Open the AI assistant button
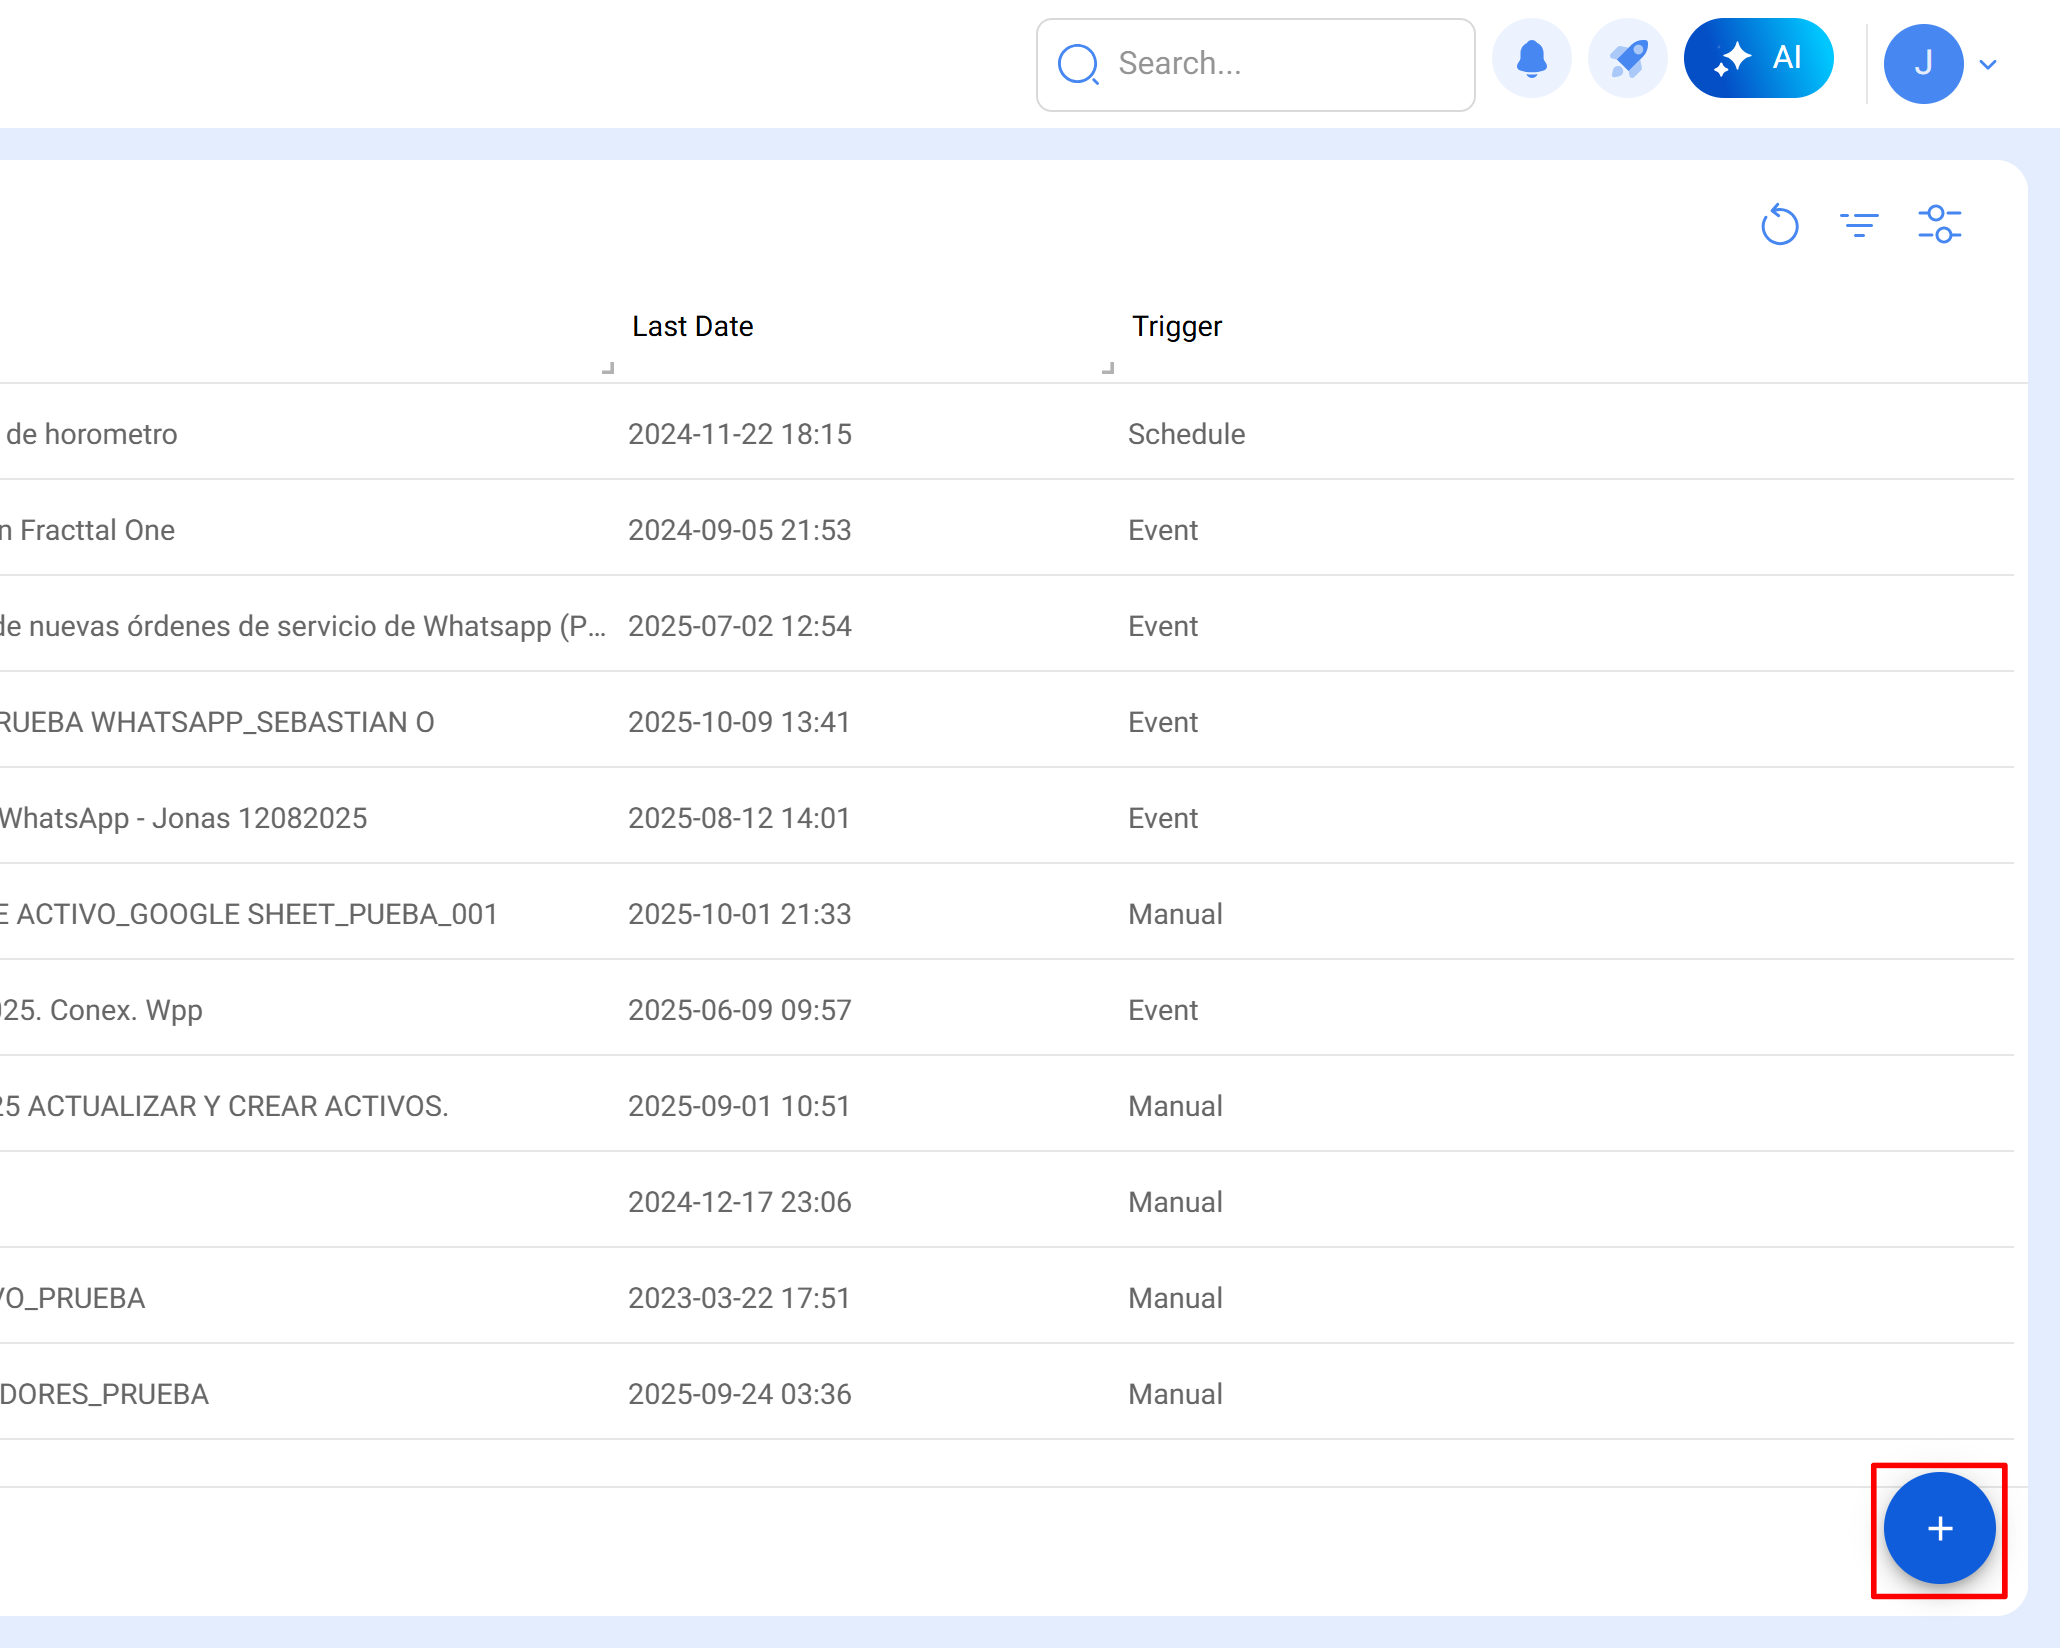This screenshot has width=2060, height=1648. click(1758, 58)
